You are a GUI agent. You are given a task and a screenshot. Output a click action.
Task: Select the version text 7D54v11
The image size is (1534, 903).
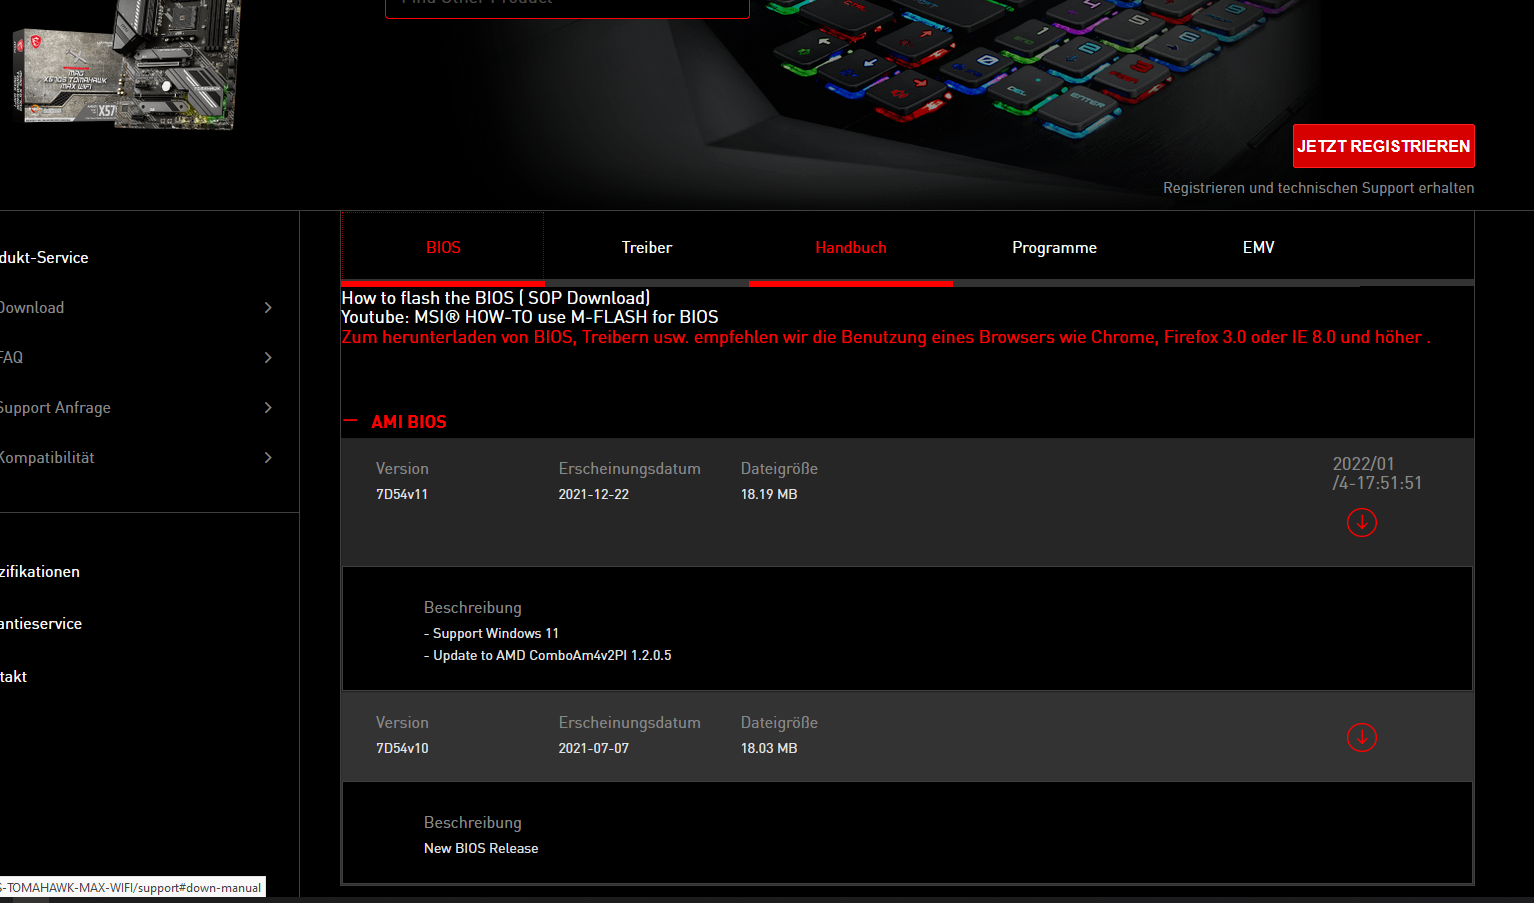coord(402,494)
